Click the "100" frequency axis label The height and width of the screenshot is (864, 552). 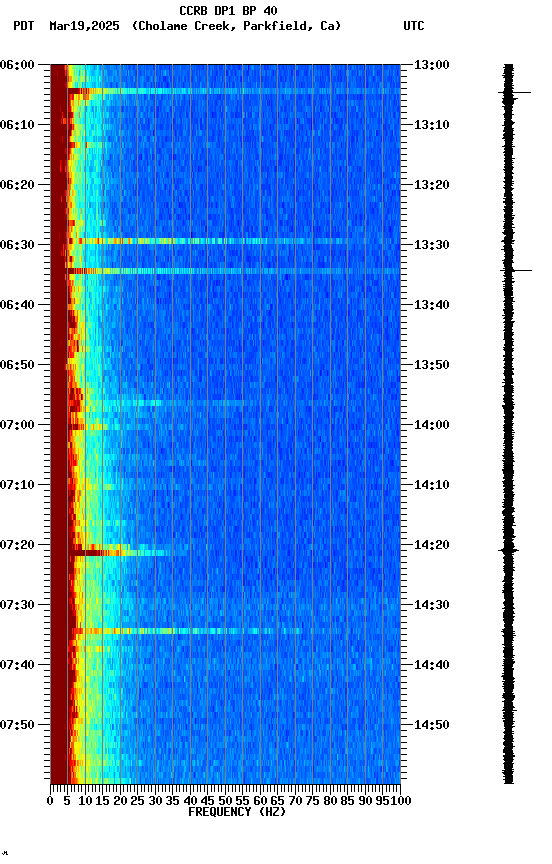point(401,801)
